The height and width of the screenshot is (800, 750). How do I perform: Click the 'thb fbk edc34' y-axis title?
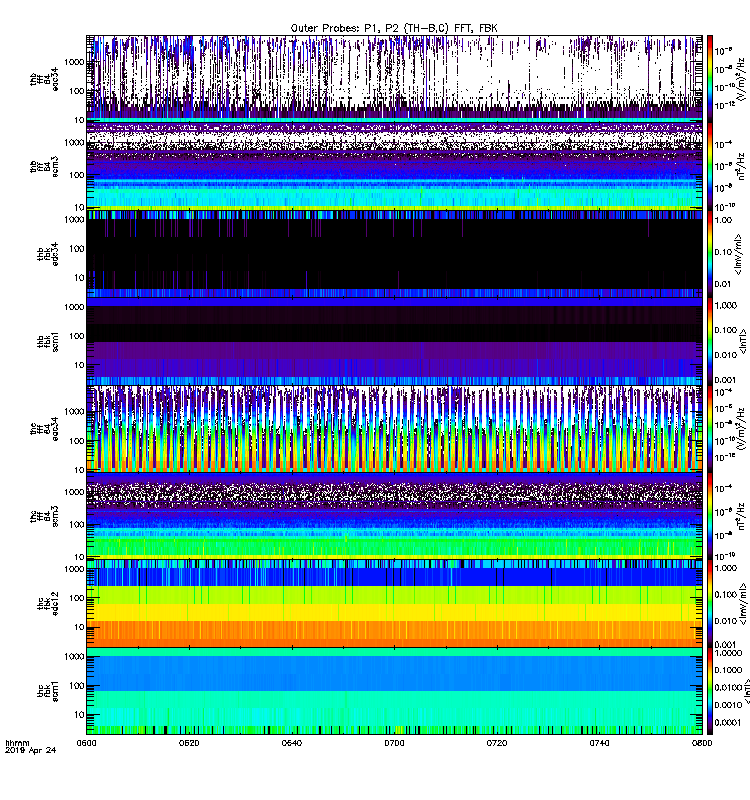(48, 254)
